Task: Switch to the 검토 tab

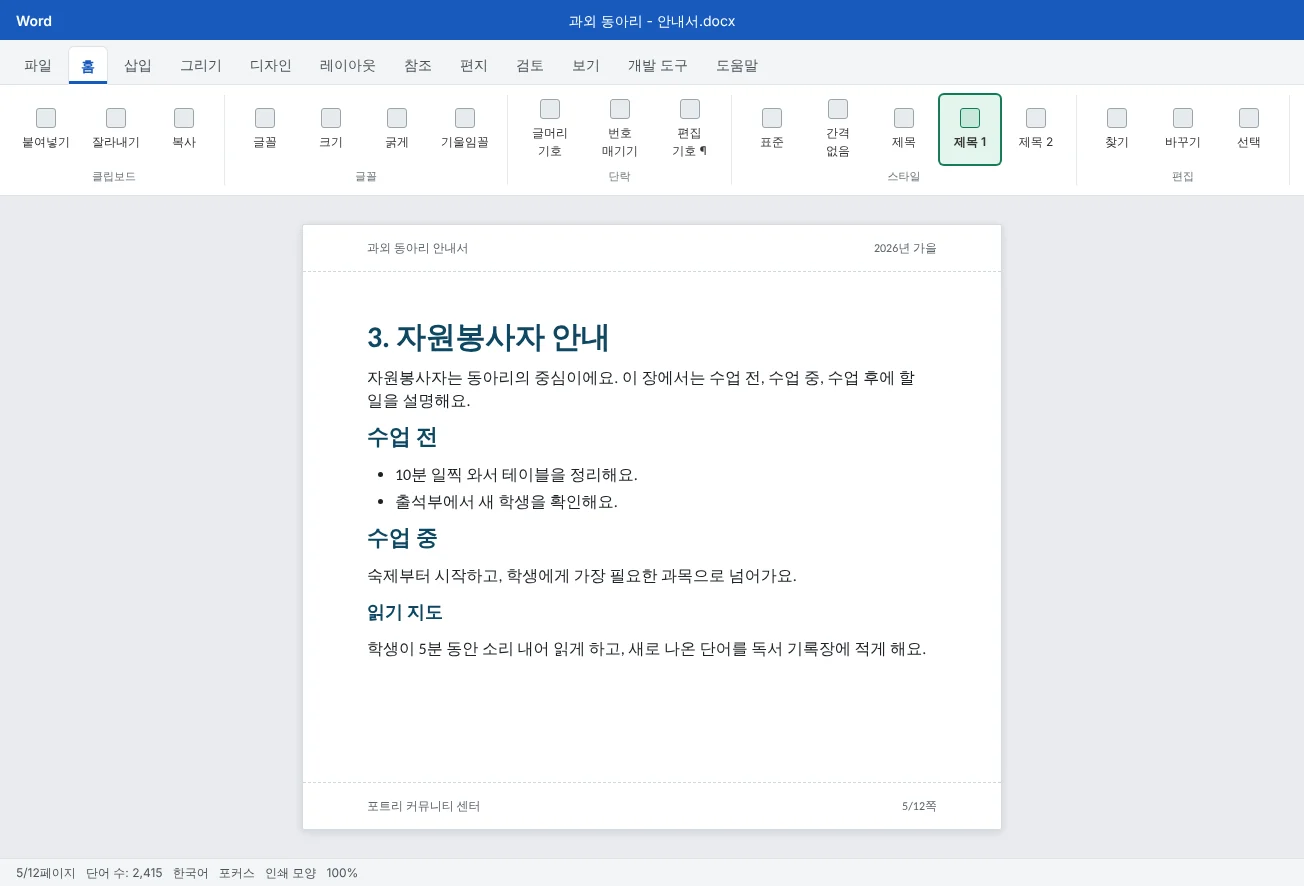Action: coord(530,66)
